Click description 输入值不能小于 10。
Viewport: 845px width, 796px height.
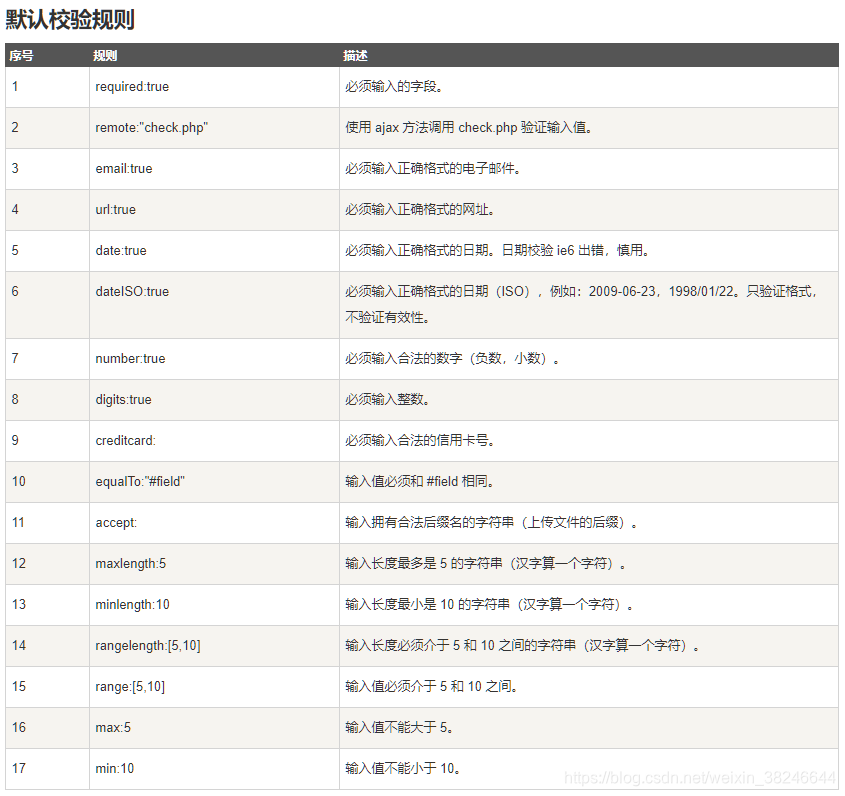tap(403, 769)
